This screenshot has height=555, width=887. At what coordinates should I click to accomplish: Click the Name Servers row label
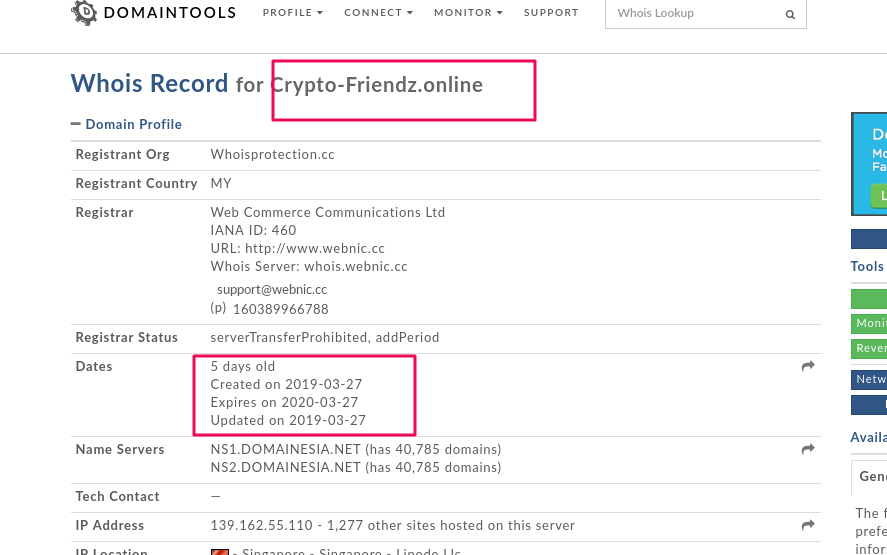point(120,449)
